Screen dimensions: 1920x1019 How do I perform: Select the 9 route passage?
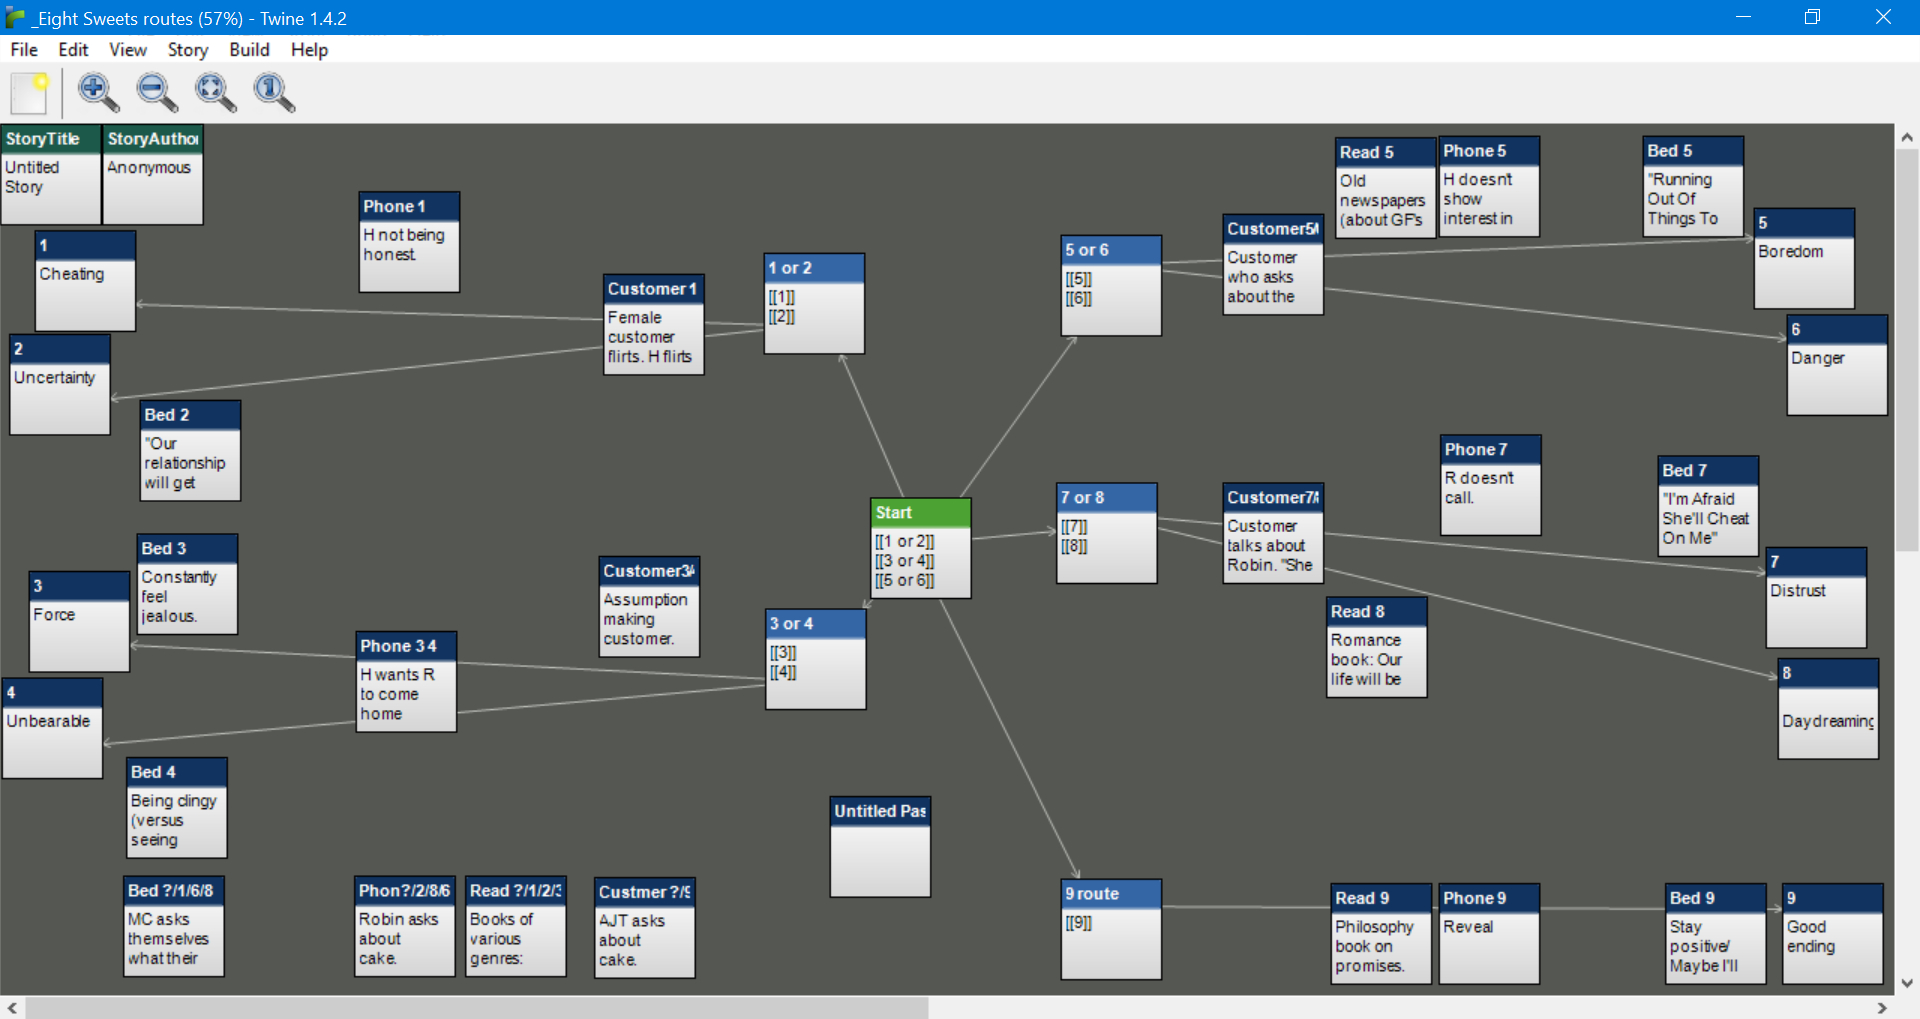click(x=1111, y=929)
